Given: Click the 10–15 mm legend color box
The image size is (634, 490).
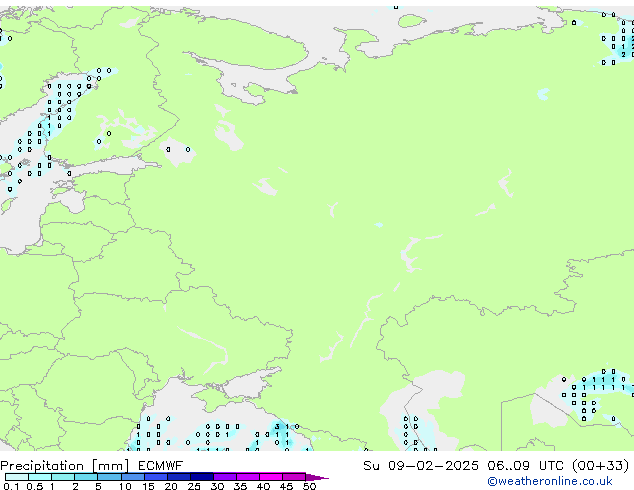Looking at the screenshot, I should tap(132, 477).
